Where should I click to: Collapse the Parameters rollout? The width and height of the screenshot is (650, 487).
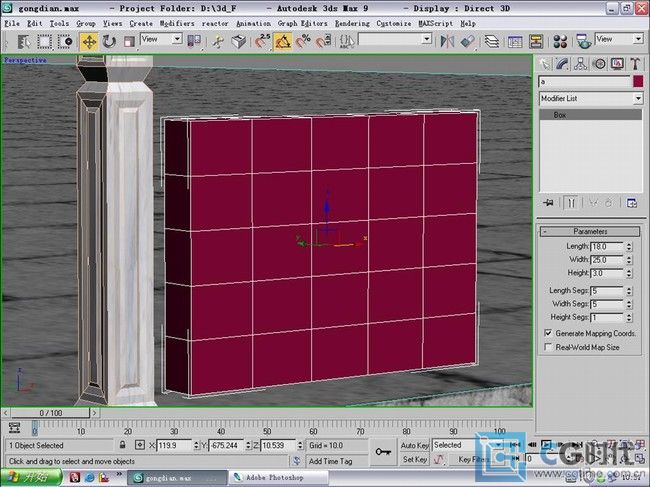pos(590,231)
